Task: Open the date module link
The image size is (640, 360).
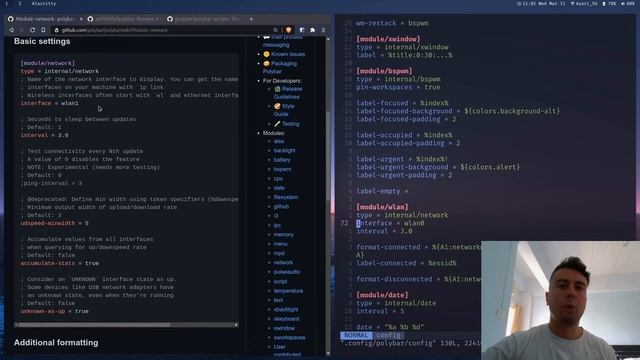Action: [279, 188]
